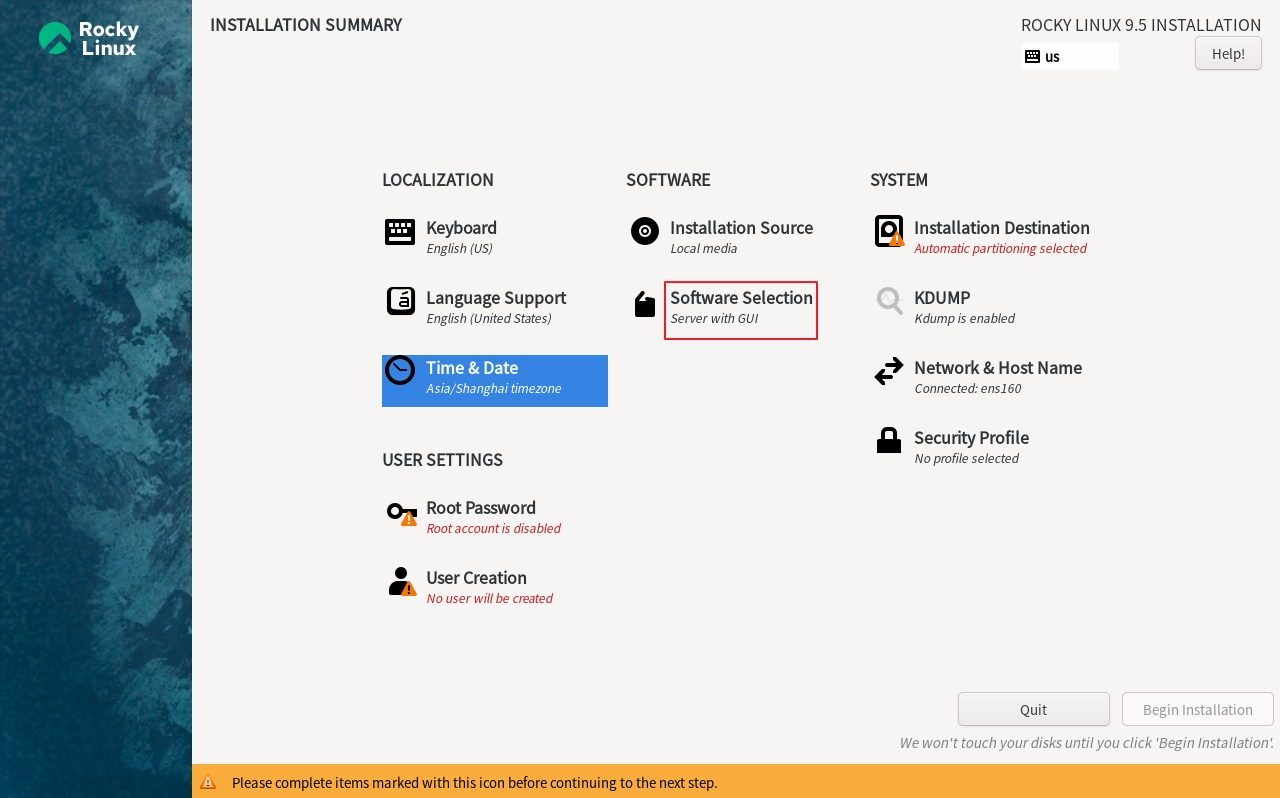Open User Creation label

[x=476, y=578]
